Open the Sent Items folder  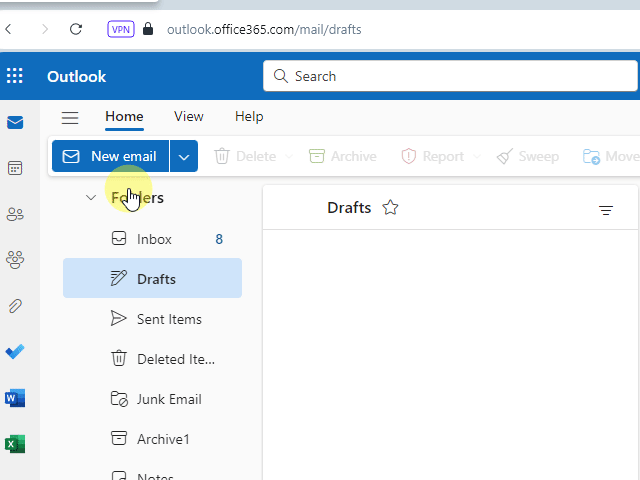tap(152, 319)
